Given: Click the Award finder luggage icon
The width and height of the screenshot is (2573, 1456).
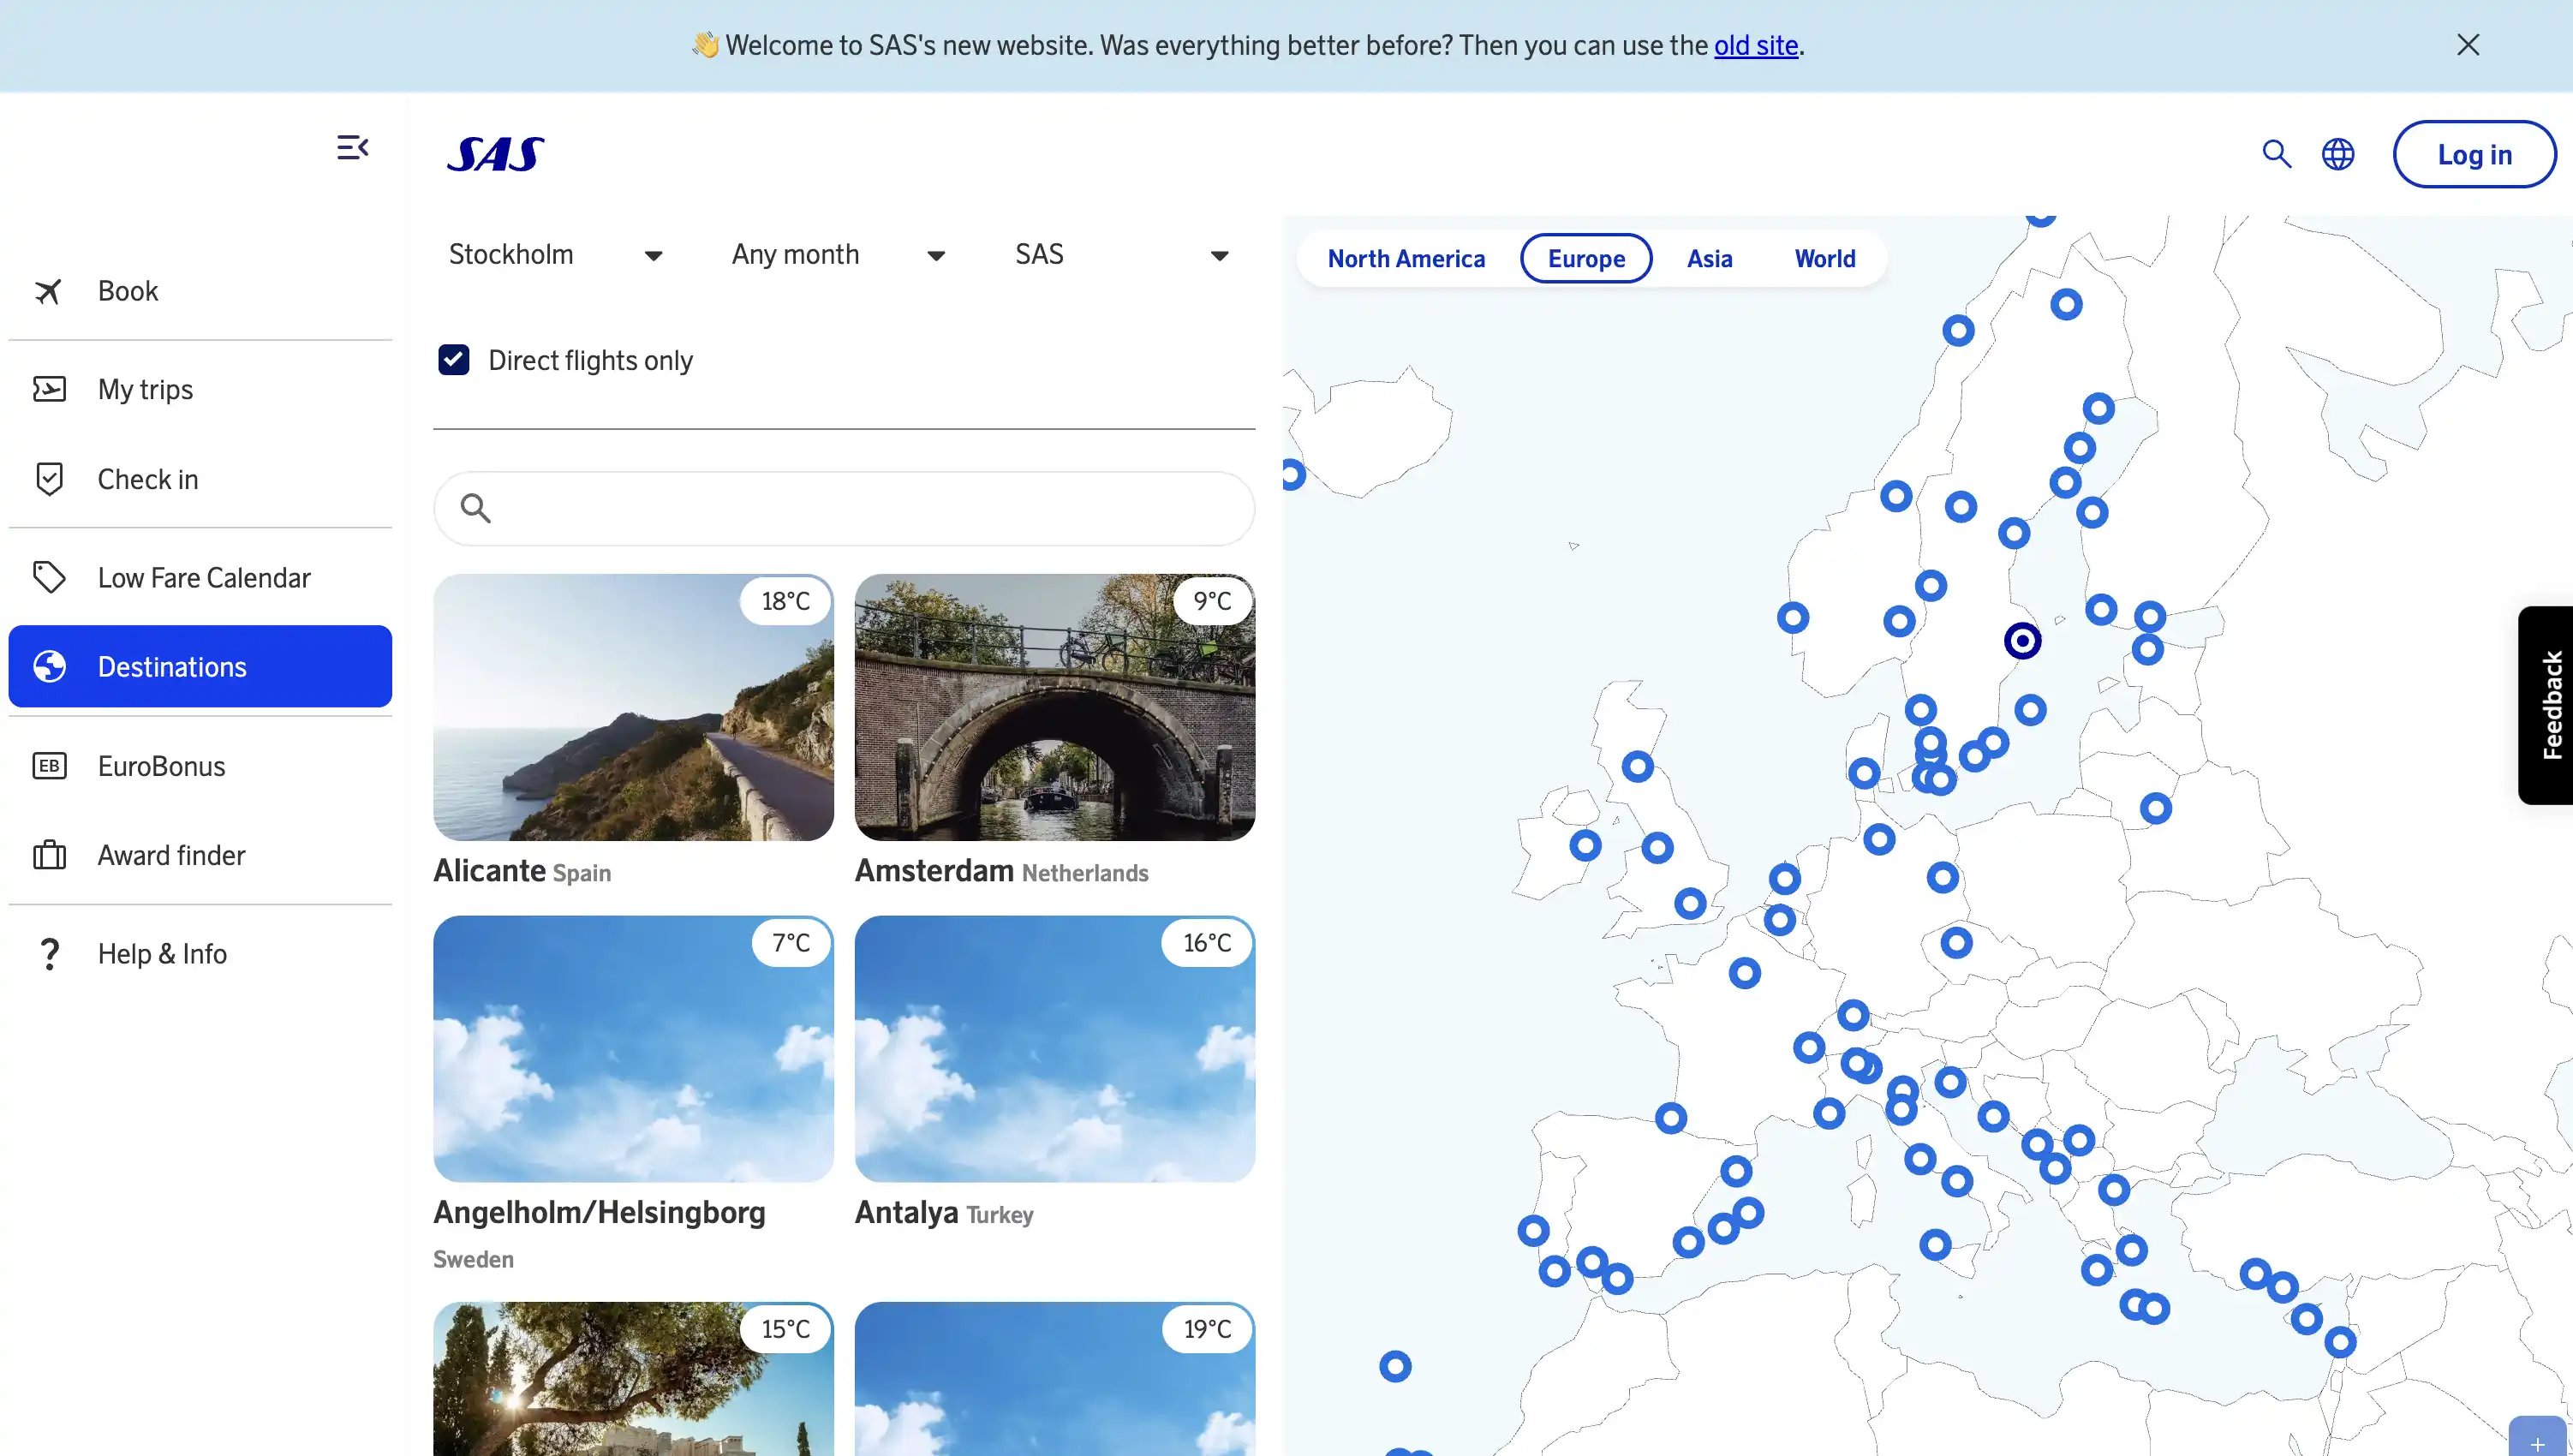Looking at the screenshot, I should coord(49,855).
